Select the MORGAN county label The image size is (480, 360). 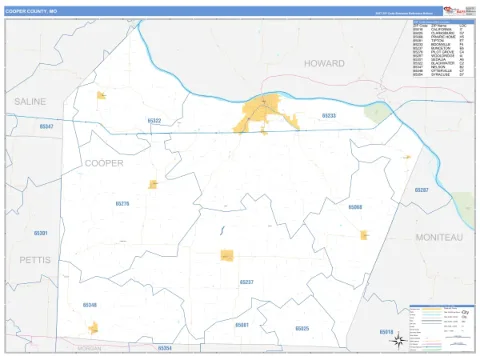pos(89,349)
